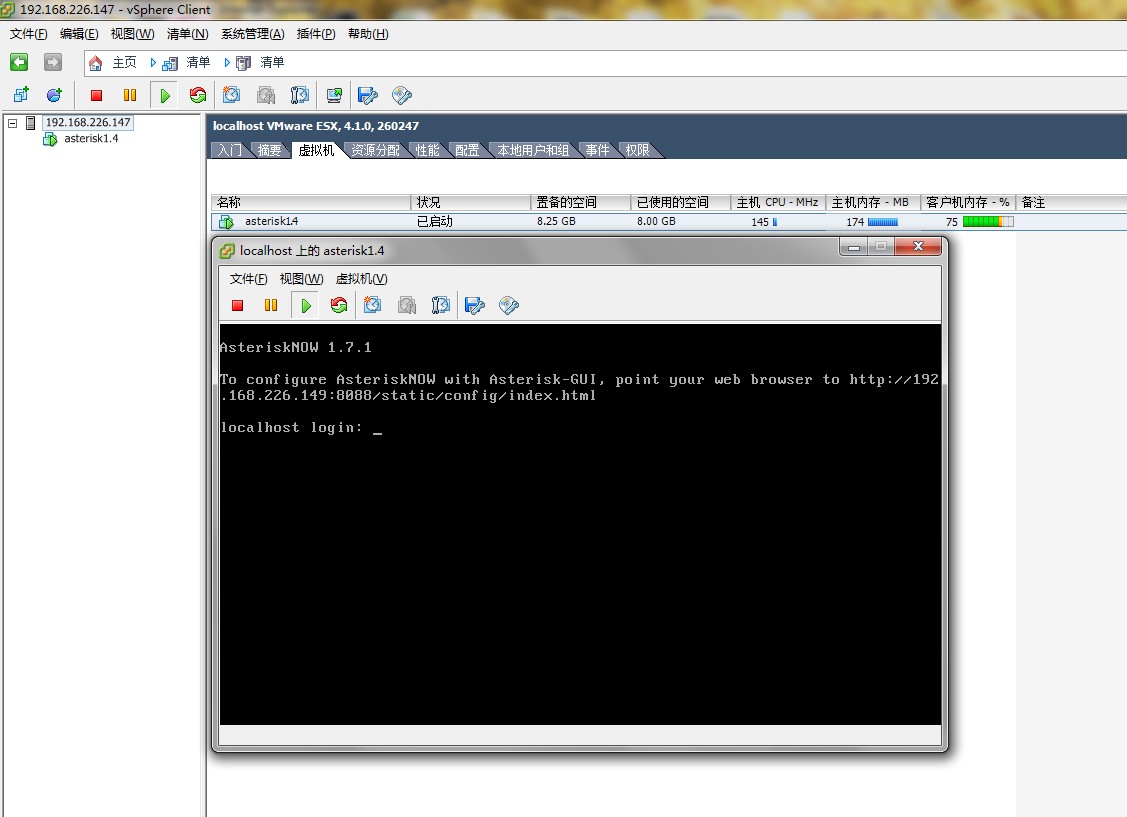Take snapshot from console window toolbar
Viewport: 1127px width, 817px height.
[372, 305]
